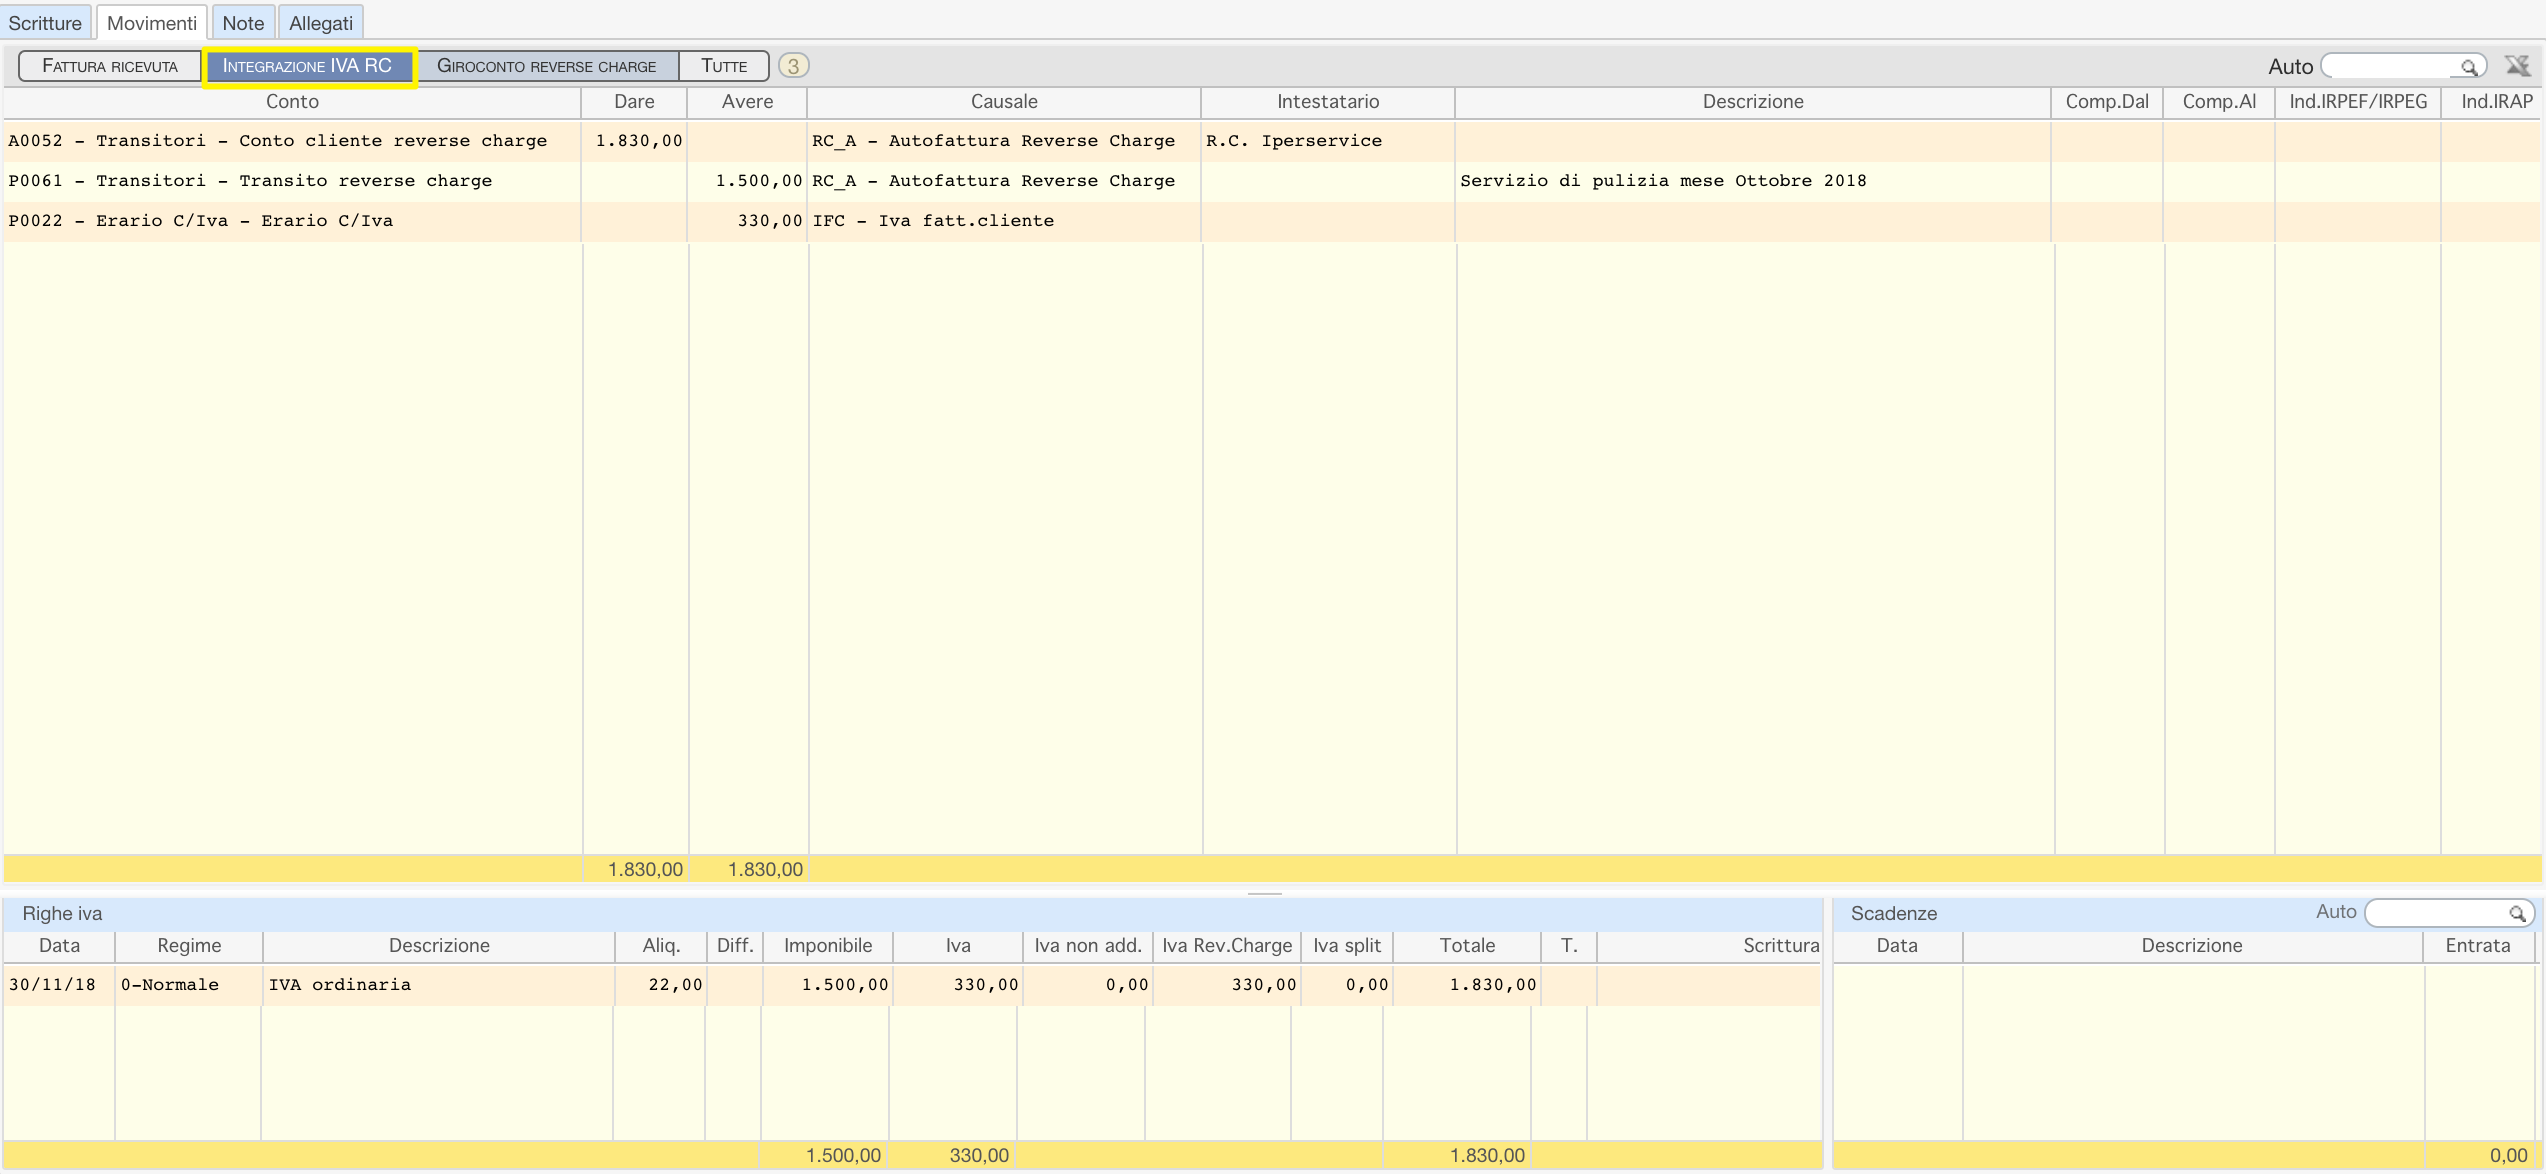Click the Scadenze search field

[x=2437, y=912]
